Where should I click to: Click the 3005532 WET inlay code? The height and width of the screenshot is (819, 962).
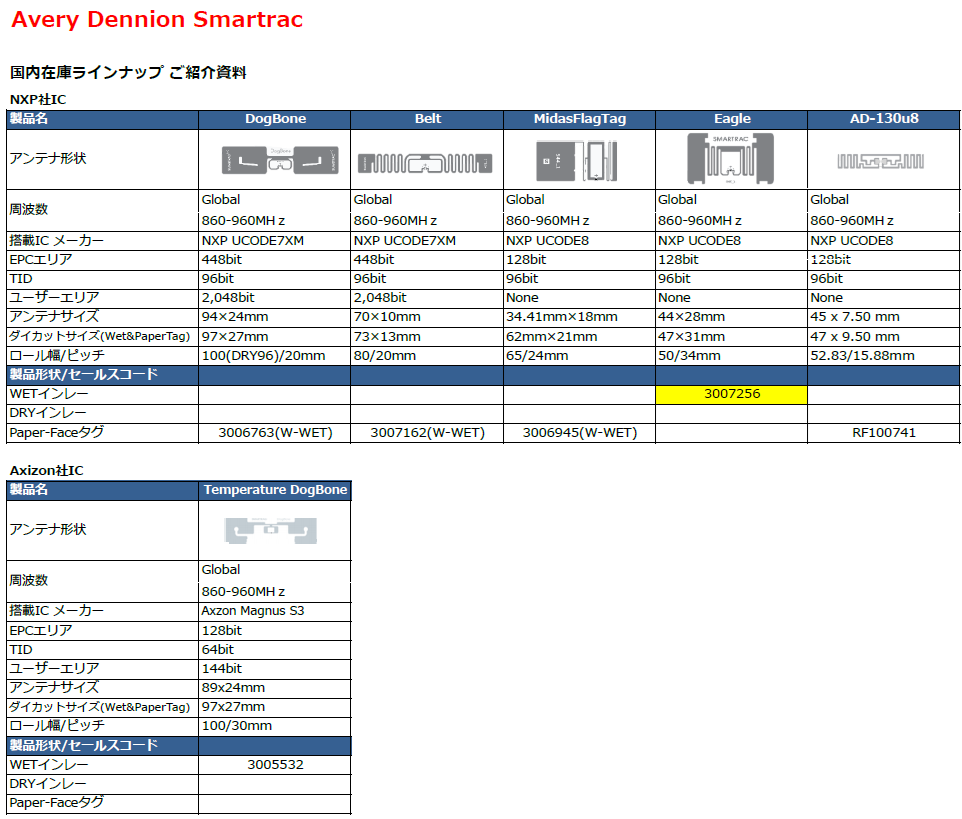point(275,765)
